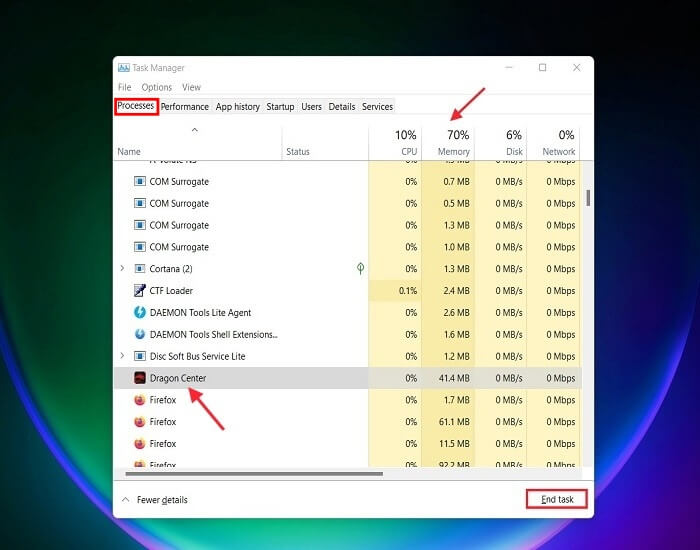Click the End task button
The image size is (700, 550).
coord(557,499)
